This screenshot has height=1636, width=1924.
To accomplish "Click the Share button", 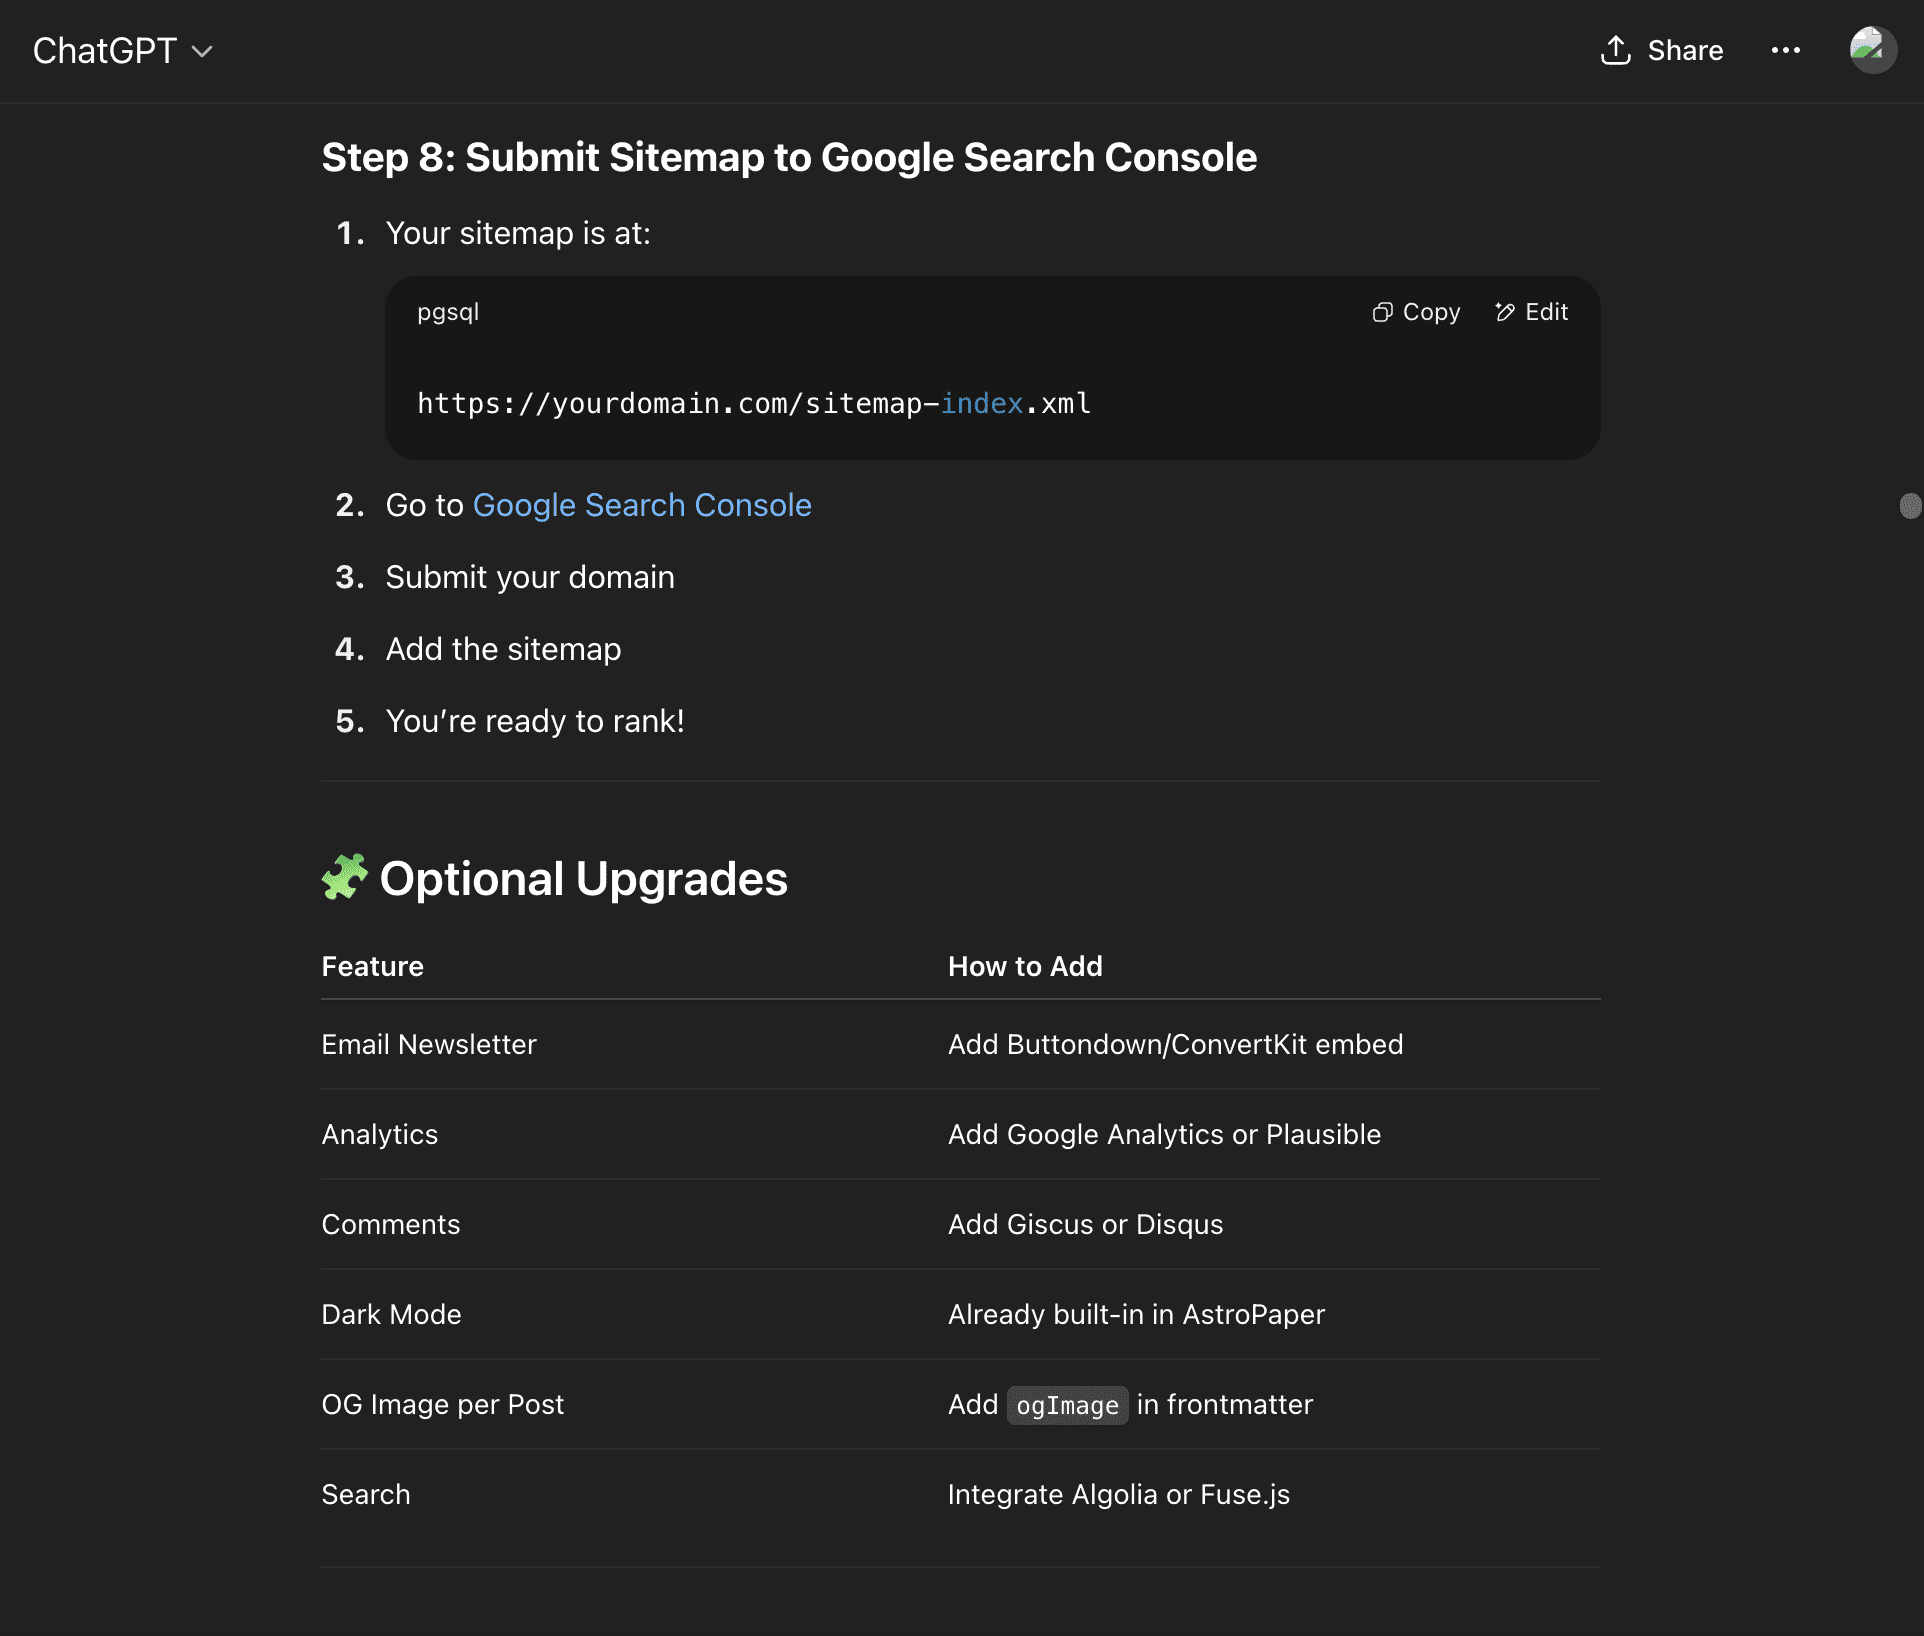I will (1662, 50).
